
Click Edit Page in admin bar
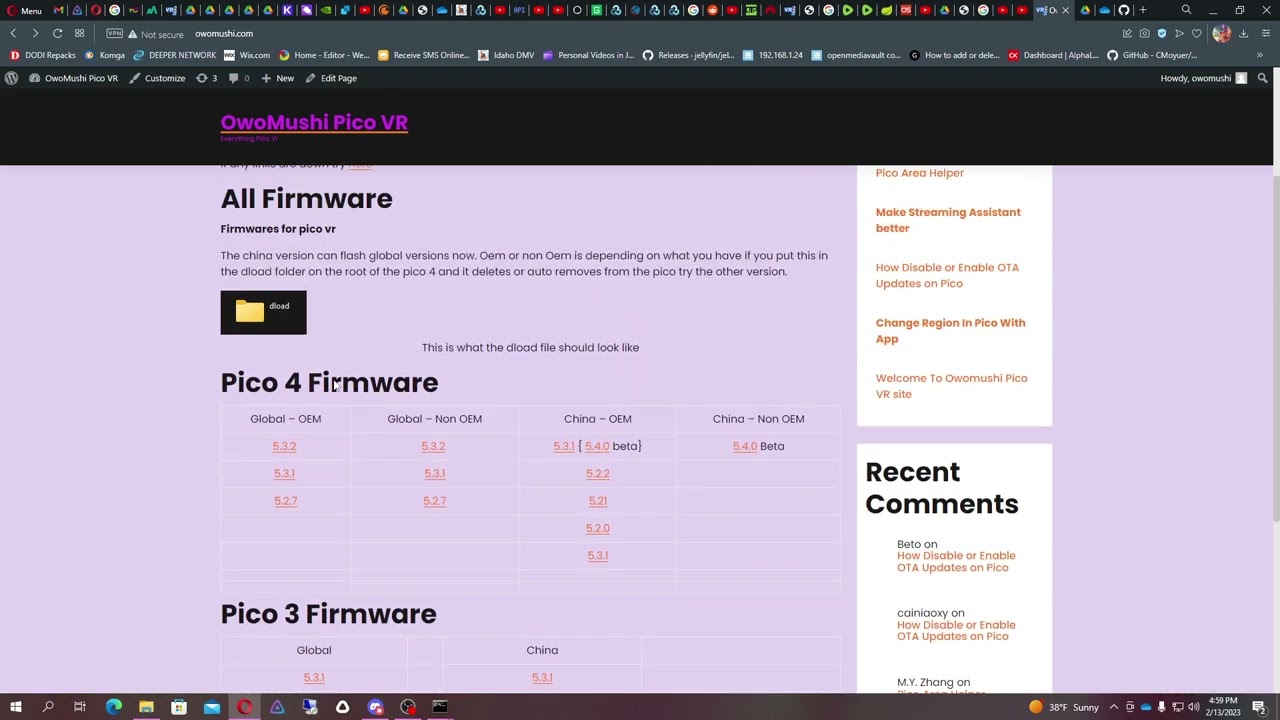331,78
